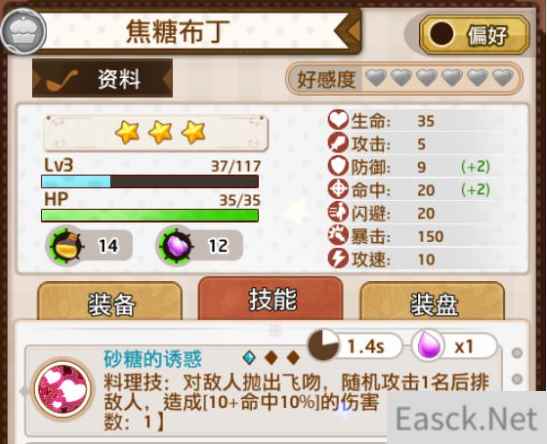Click the purple heart gem icon showing 12
The height and width of the screenshot is (444, 547).
176,245
